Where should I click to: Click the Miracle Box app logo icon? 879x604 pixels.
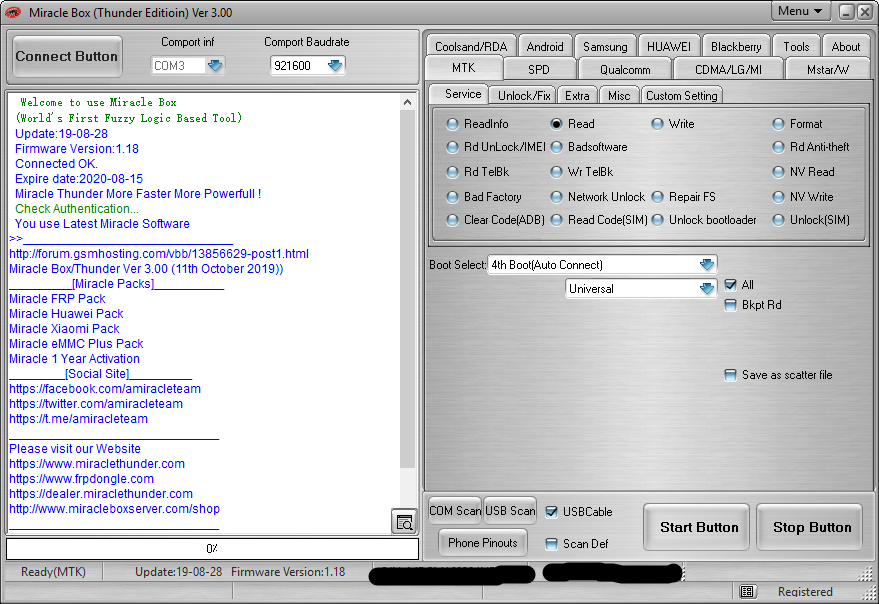click(x=12, y=12)
